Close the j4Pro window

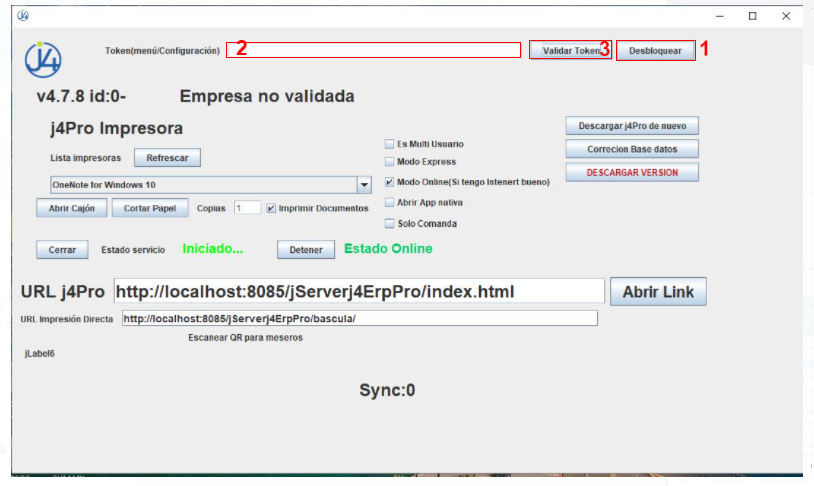(786, 16)
